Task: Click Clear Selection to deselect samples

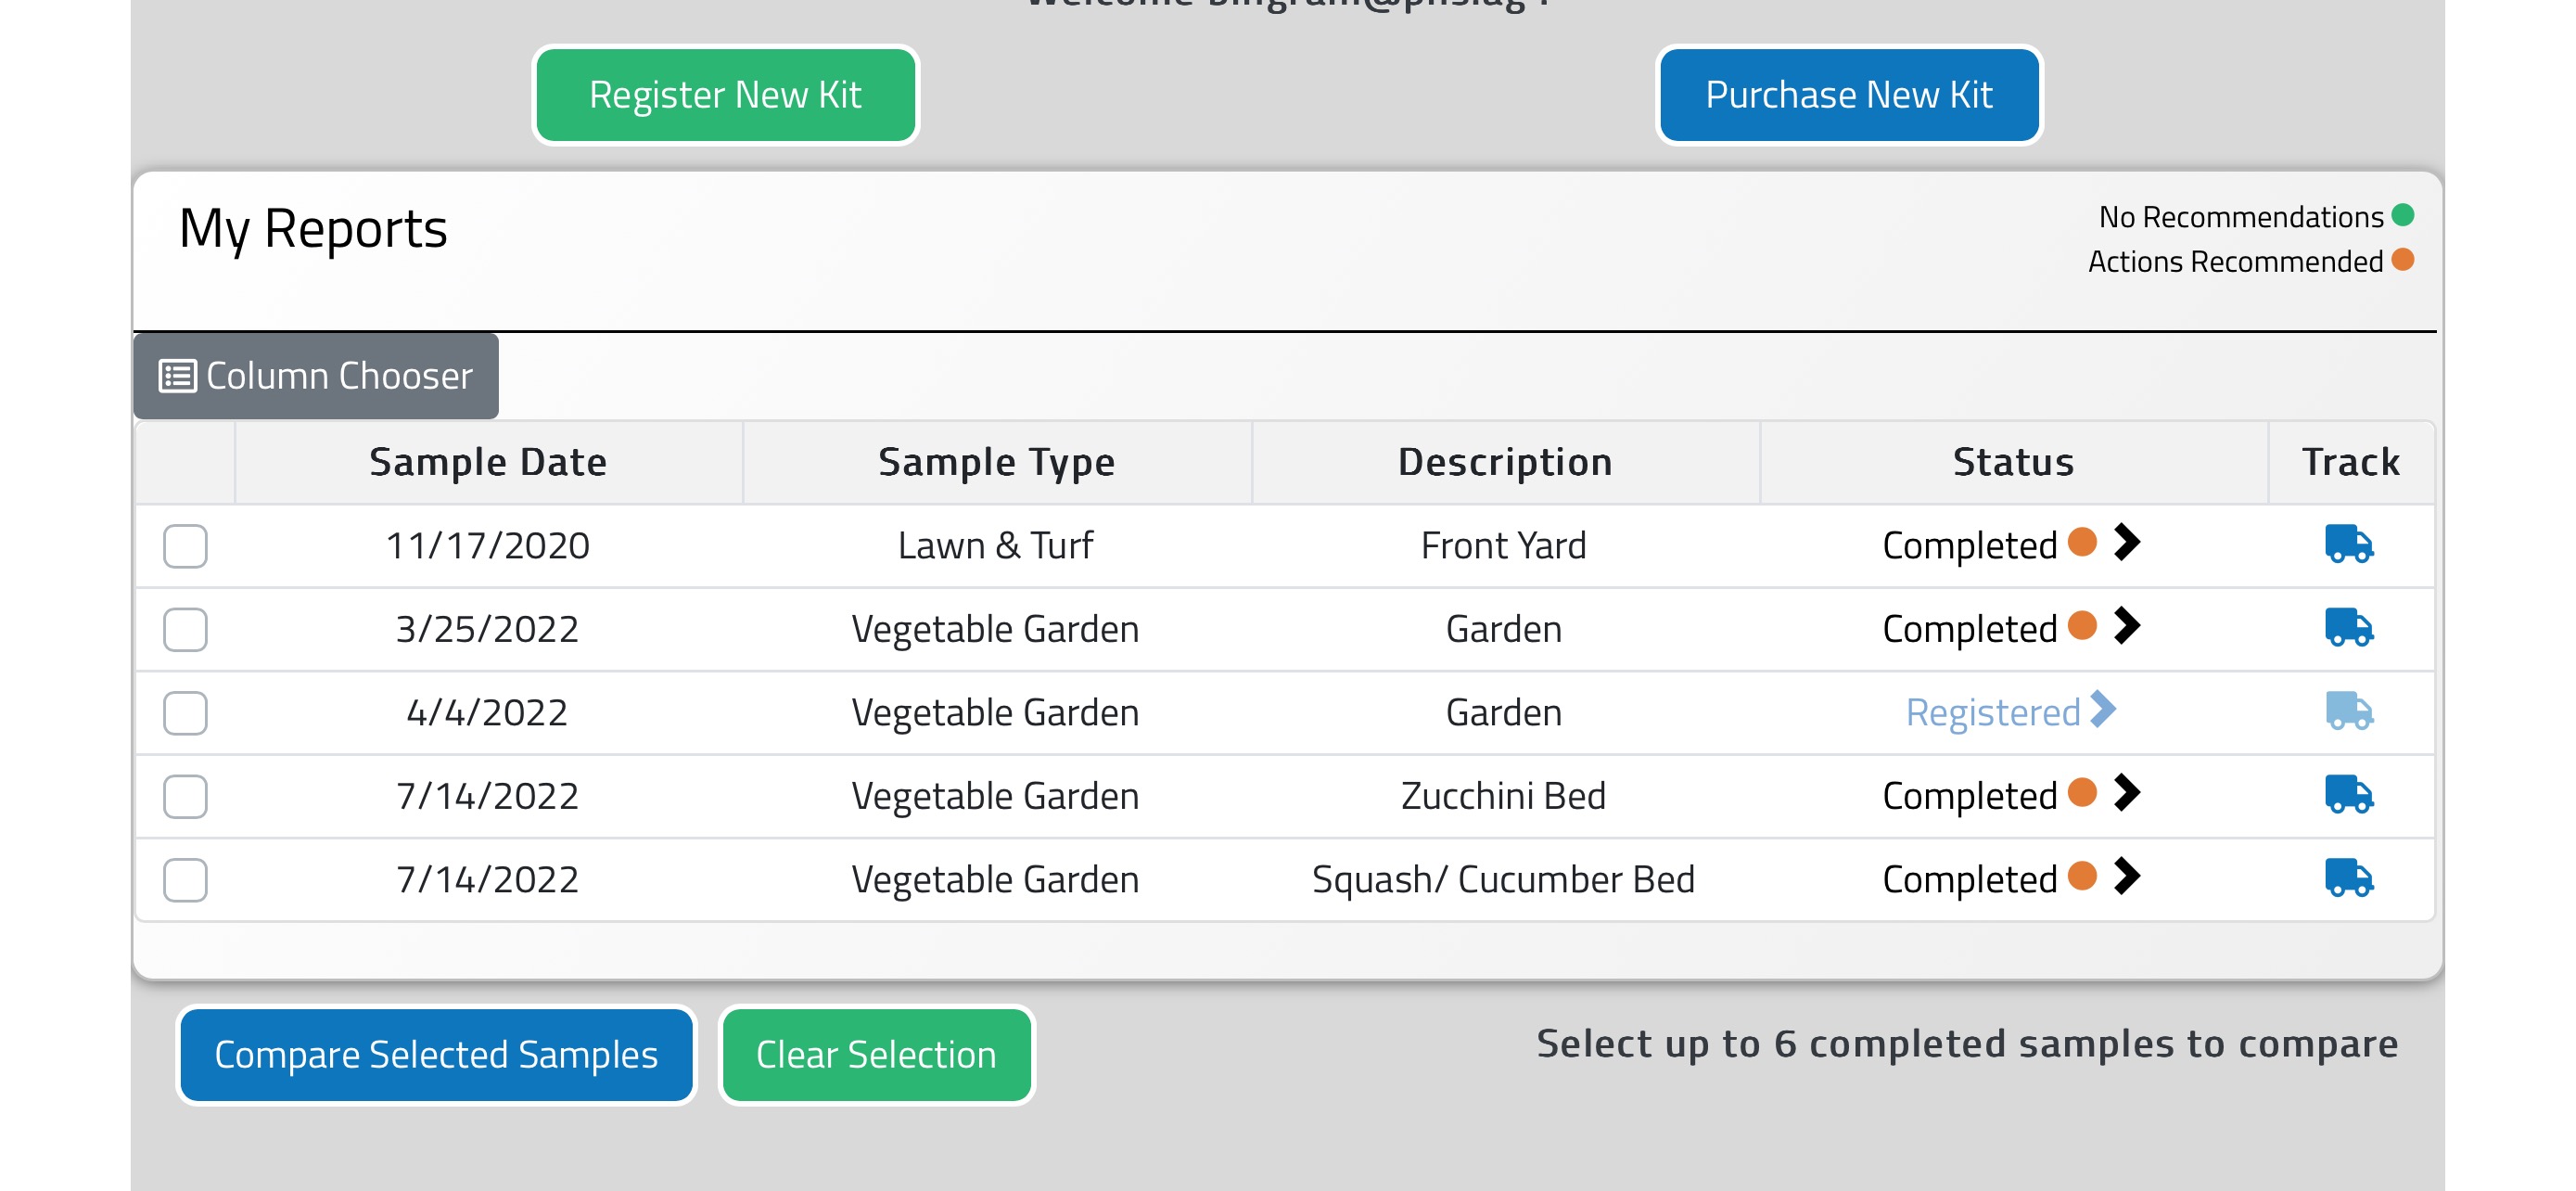Action: tap(876, 1053)
